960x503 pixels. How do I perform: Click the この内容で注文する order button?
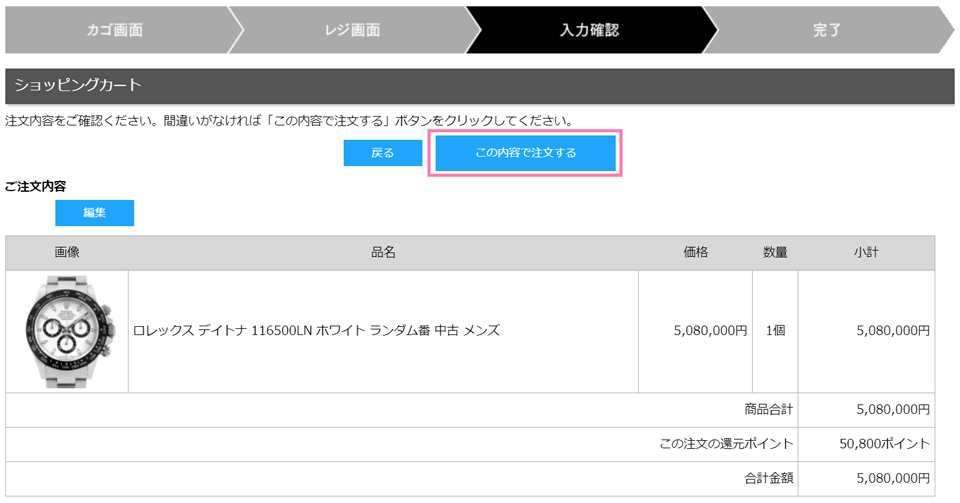click(x=525, y=153)
